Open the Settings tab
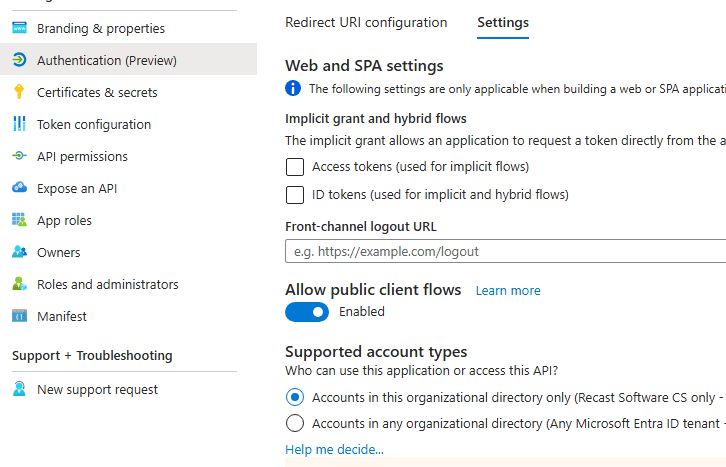Image resolution: width=726 pixels, height=467 pixels. pyautogui.click(x=503, y=22)
